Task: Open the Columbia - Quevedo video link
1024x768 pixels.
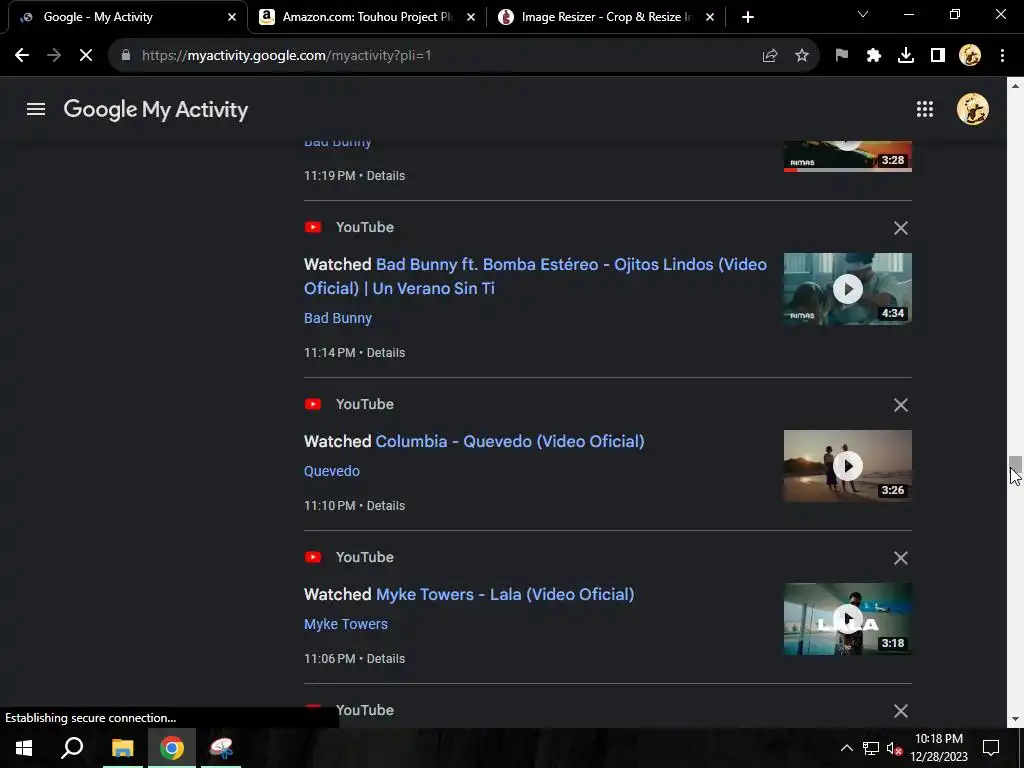Action: click(510, 441)
